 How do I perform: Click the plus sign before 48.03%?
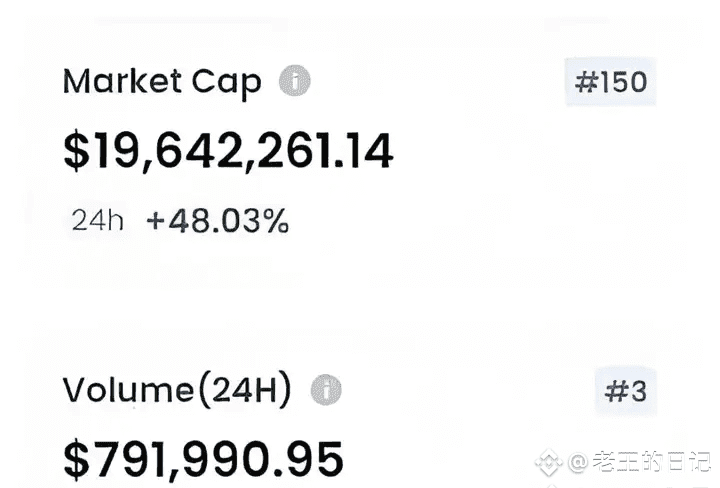coord(155,222)
